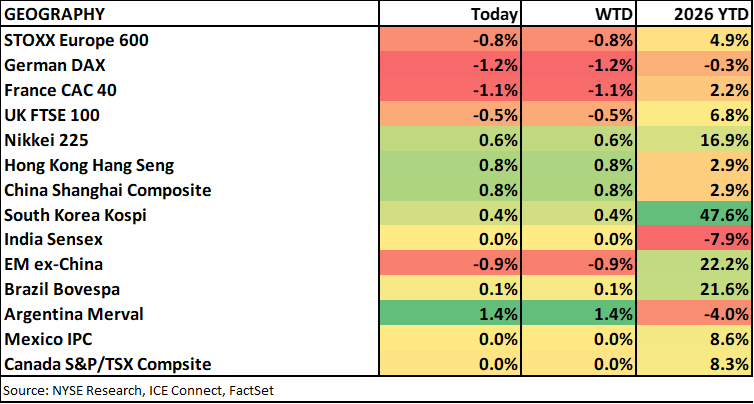
Task: Click the GEOGRAPHY header cell
Action: [x=57, y=14]
